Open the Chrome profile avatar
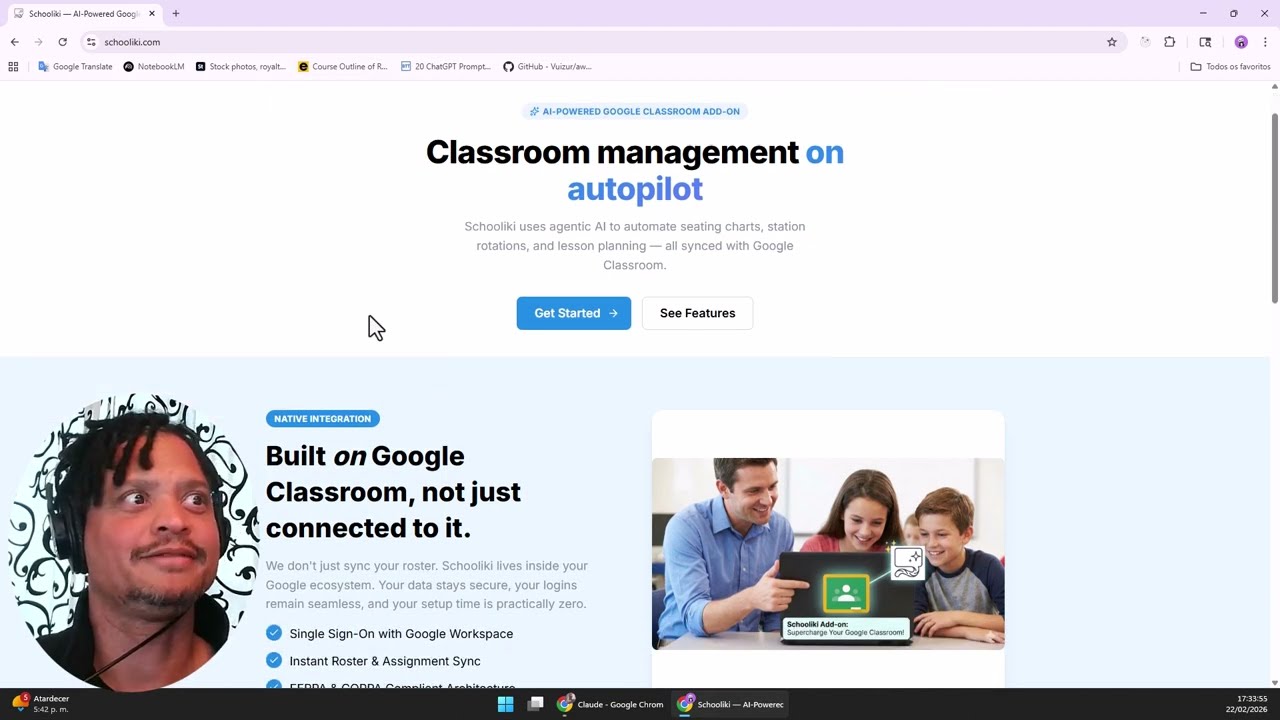 click(1241, 42)
